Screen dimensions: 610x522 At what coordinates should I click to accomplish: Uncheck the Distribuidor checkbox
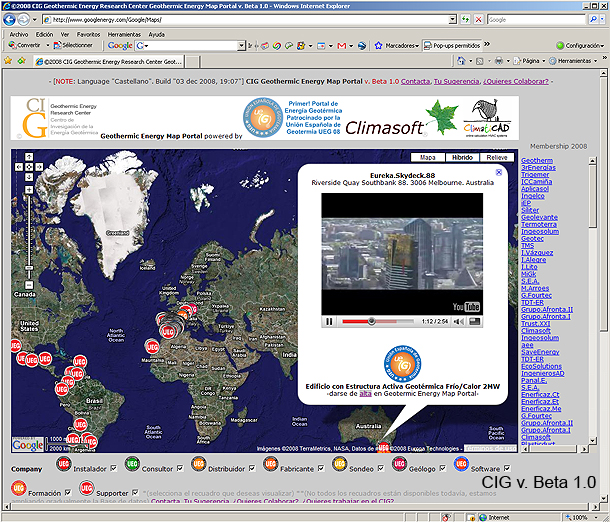click(x=252, y=468)
